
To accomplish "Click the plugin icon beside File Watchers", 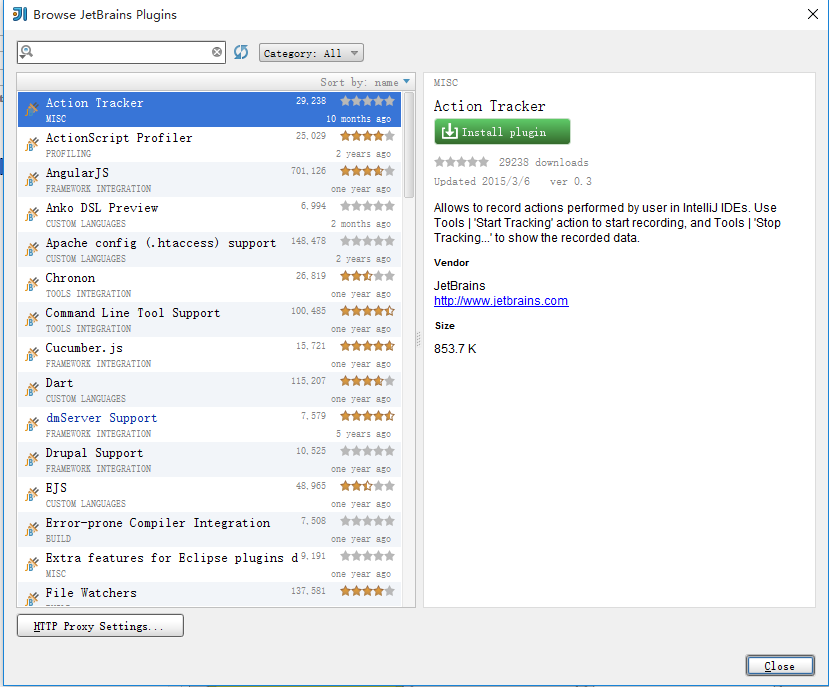I will [x=32, y=598].
